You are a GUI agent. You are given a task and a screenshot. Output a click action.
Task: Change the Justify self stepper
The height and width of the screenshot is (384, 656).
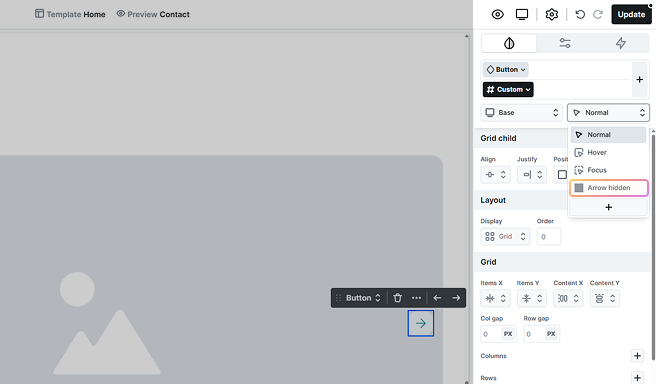532,174
